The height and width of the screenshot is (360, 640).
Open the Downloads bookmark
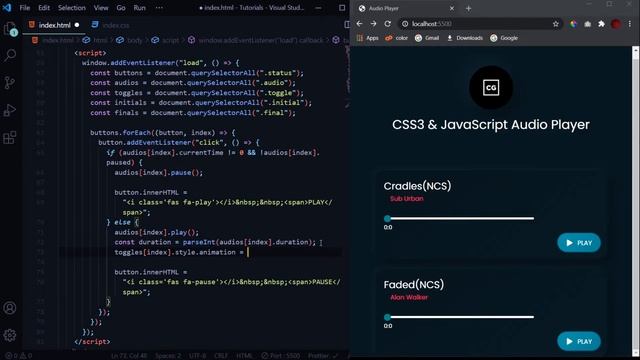(x=465, y=38)
